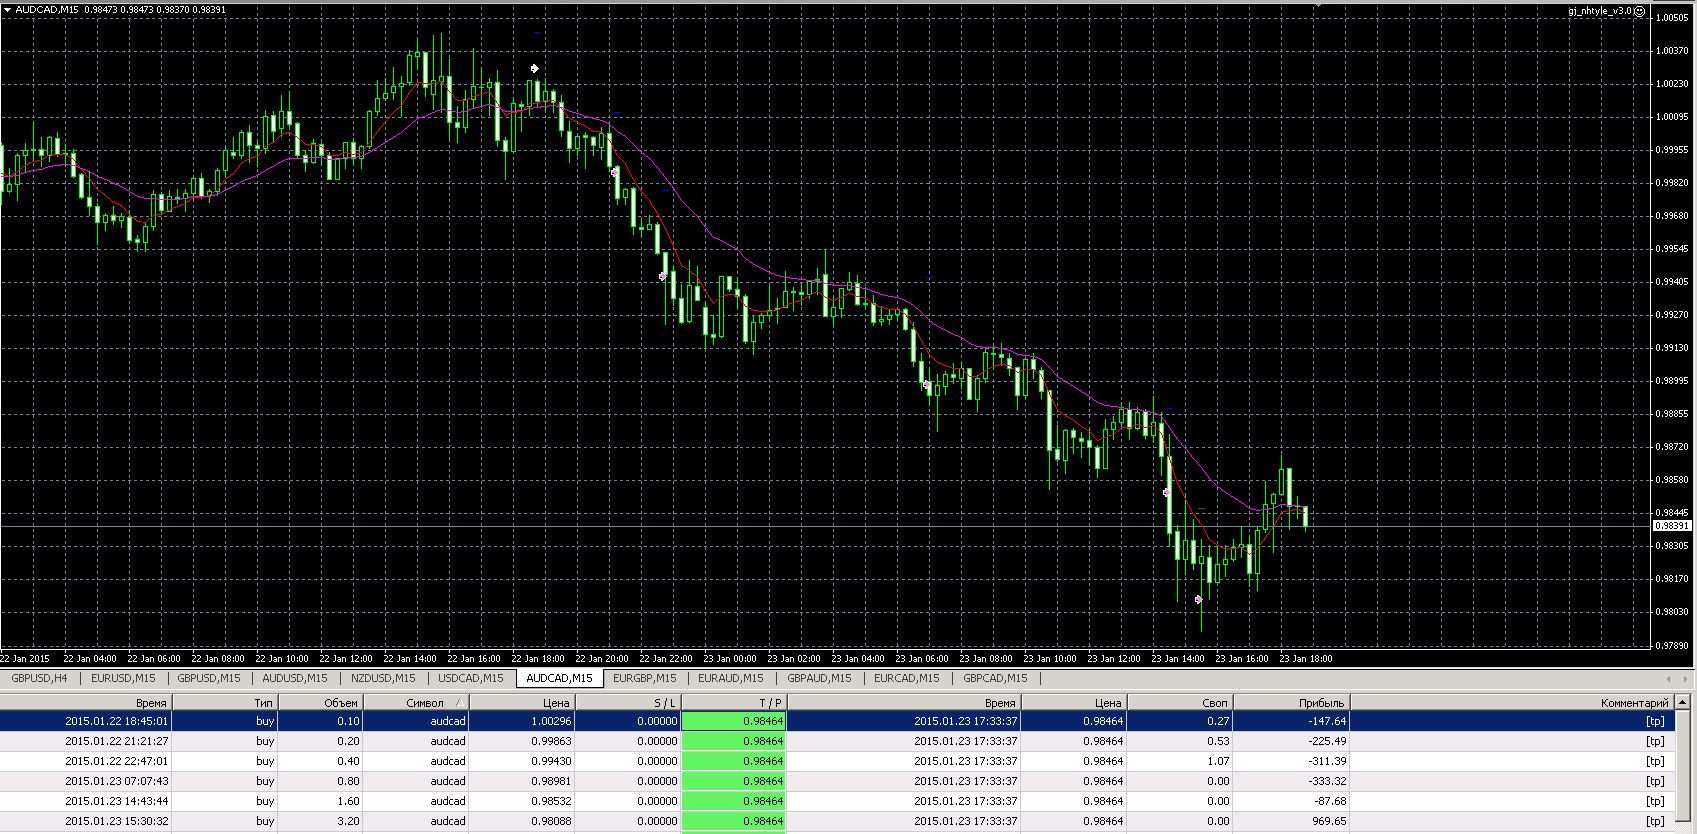Viewport: 1697px width, 834px height.
Task: Open the EURUSD,M15 chart tab
Action: (123, 678)
